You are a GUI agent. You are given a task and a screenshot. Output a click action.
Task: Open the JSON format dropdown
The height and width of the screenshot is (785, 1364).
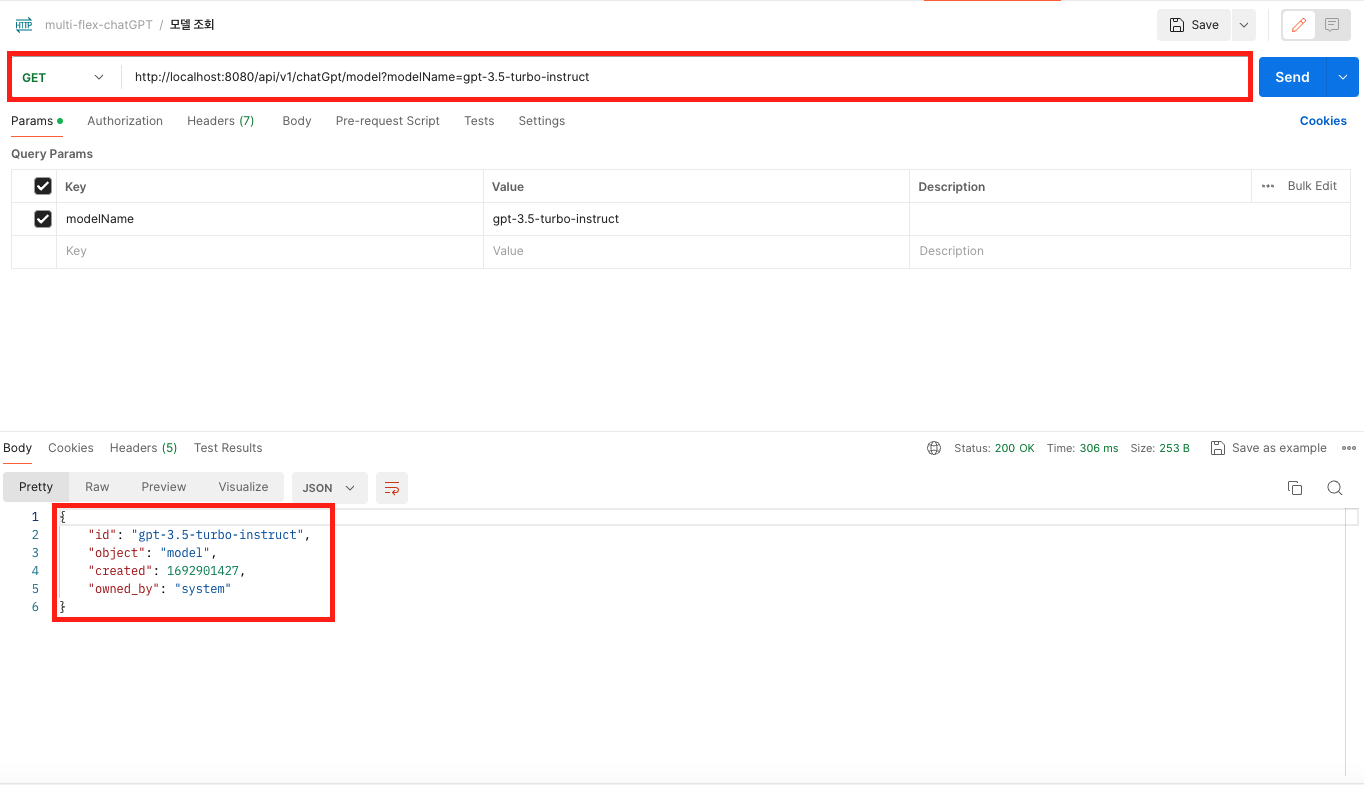[330, 488]
